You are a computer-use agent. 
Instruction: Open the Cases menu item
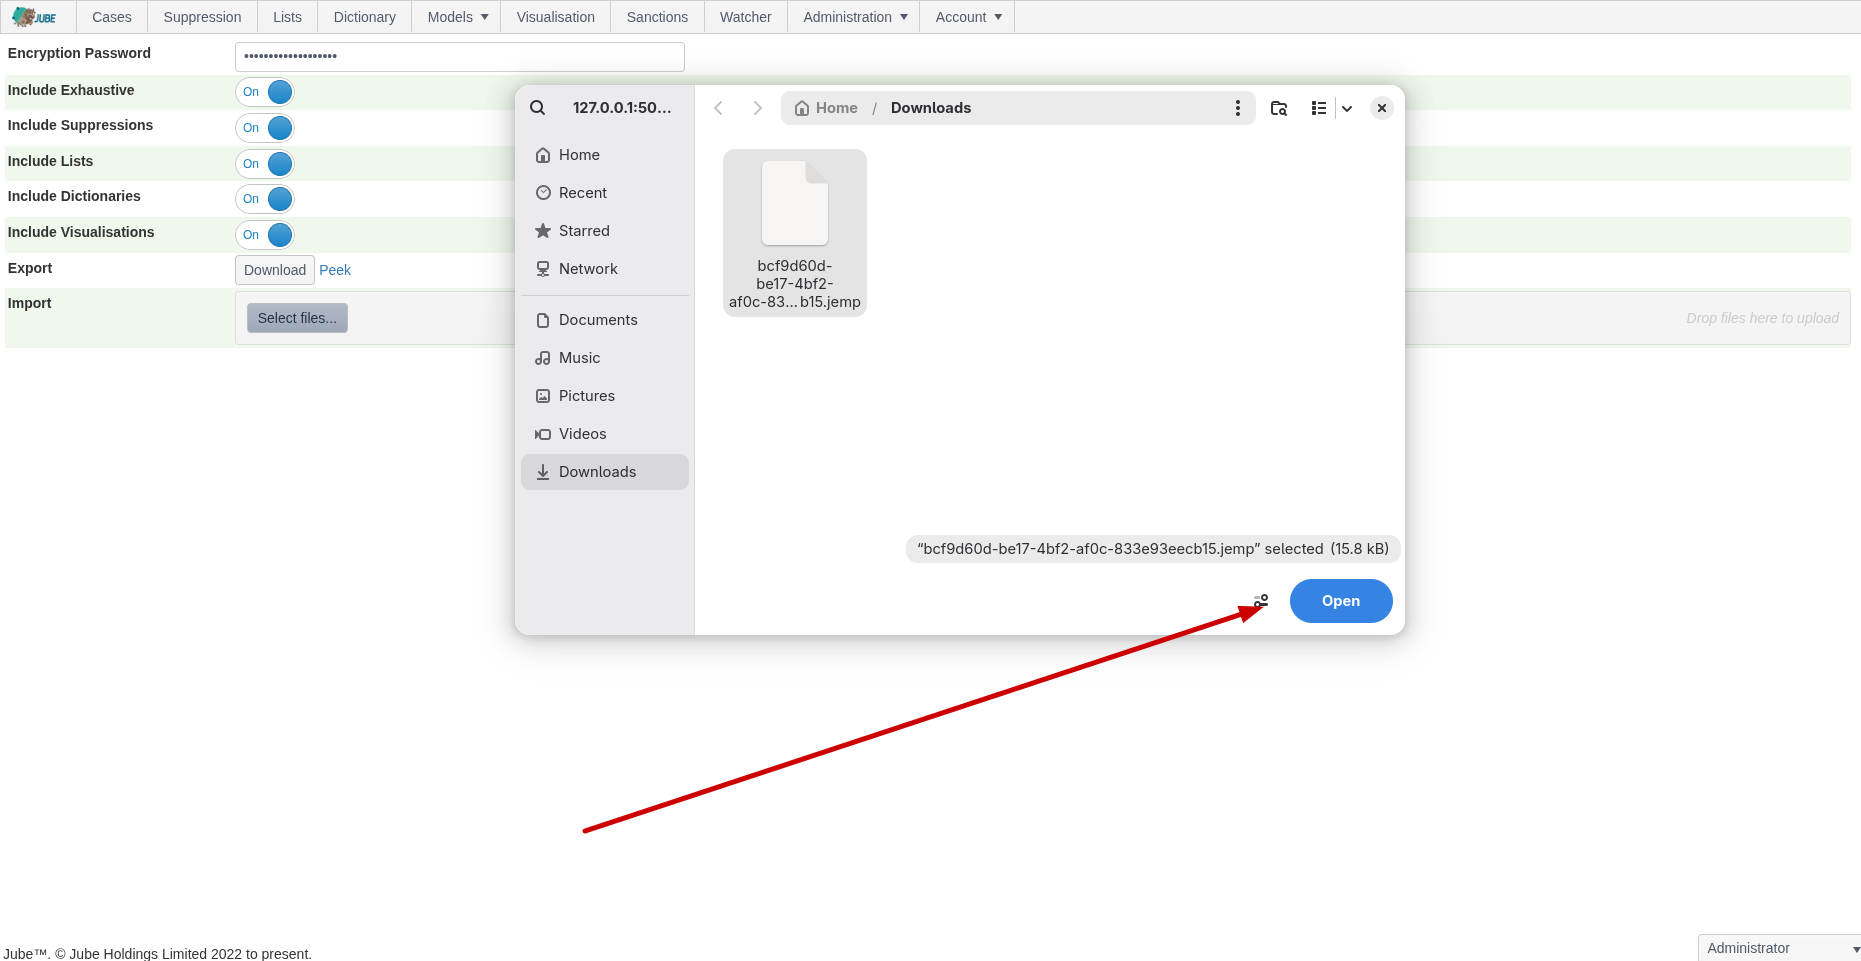[x=112, y=17]
